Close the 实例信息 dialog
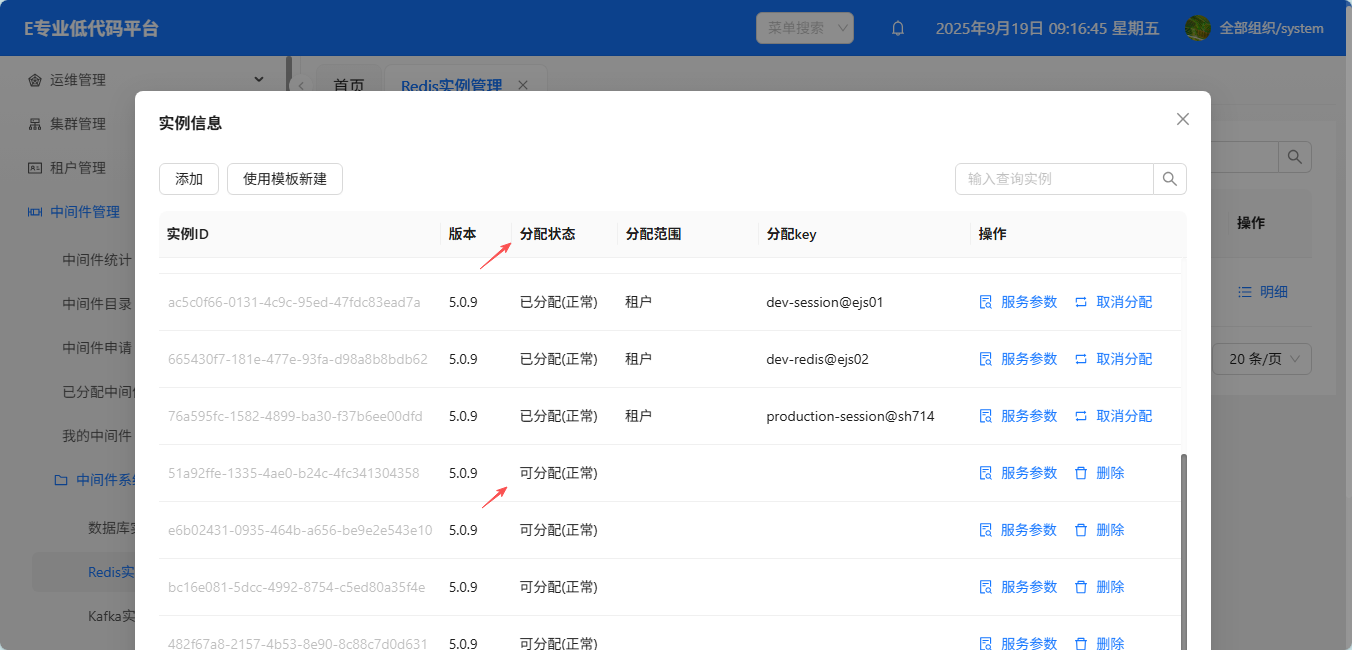 tap(1183, 119)
